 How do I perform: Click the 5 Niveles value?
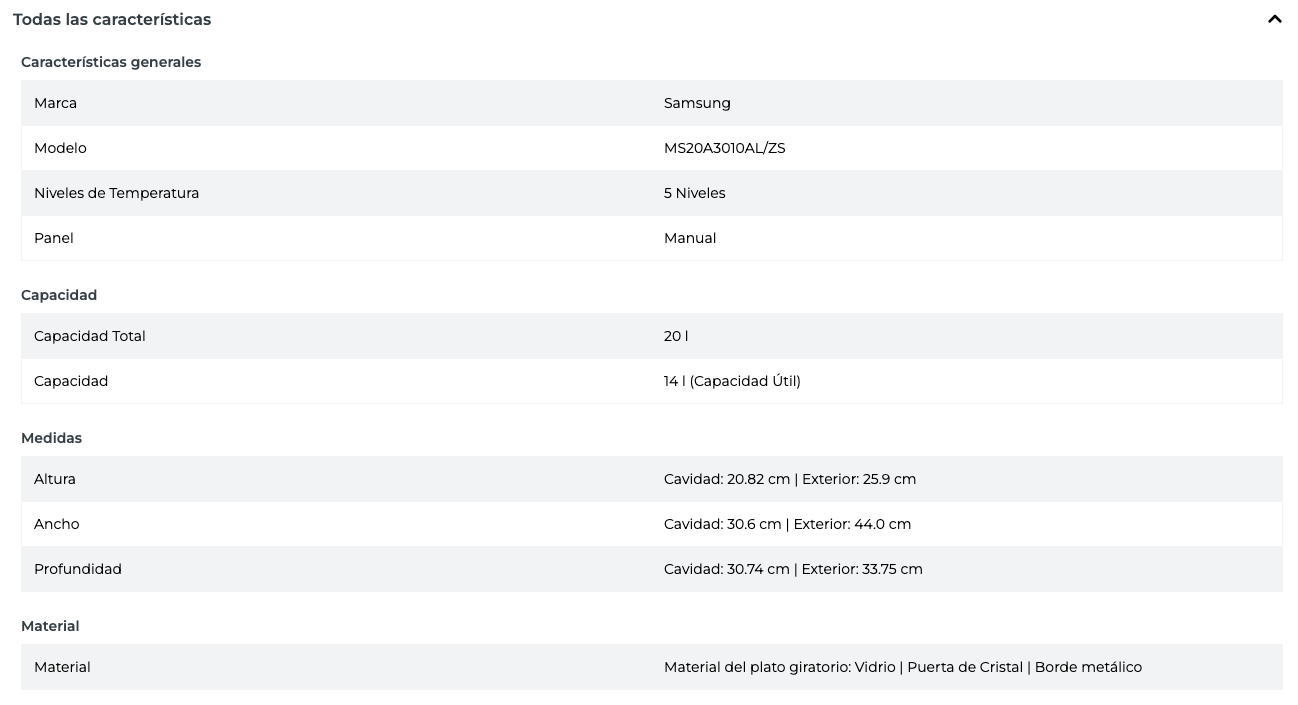click(694, 193)
